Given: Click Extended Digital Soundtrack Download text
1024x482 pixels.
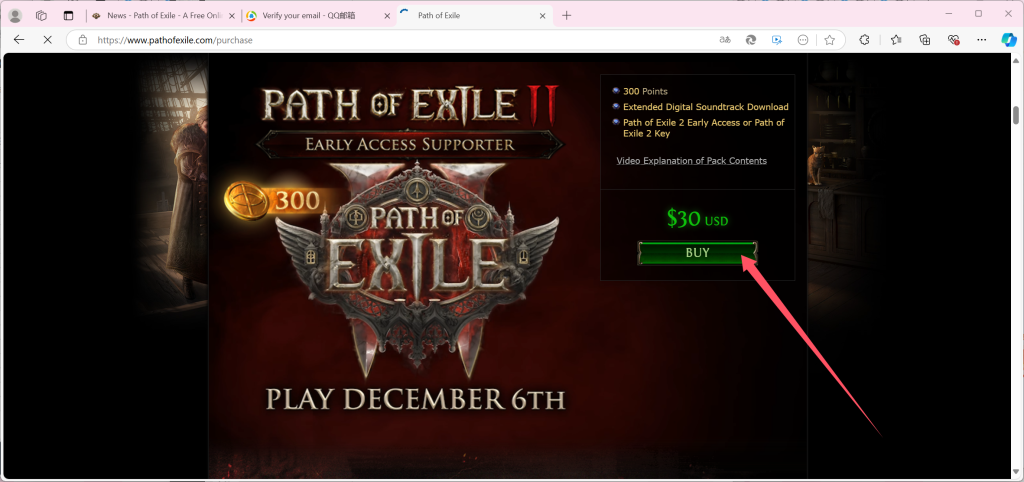Looking at the screenshot, I should (705, 106).
